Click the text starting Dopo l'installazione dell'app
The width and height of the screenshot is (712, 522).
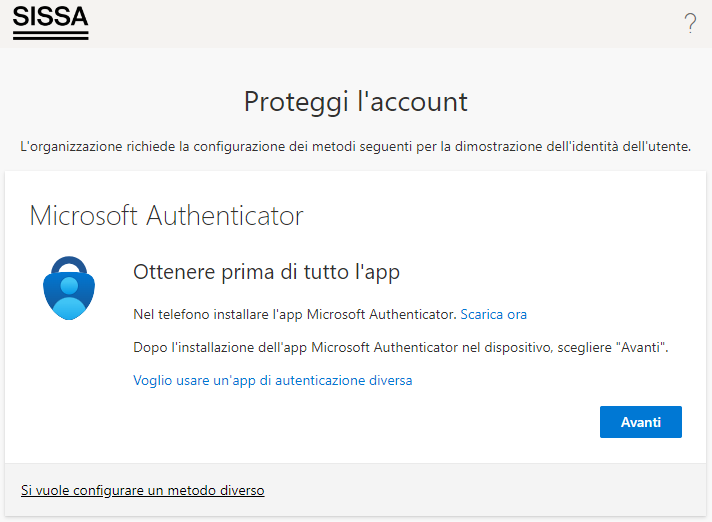click(400, 347)
